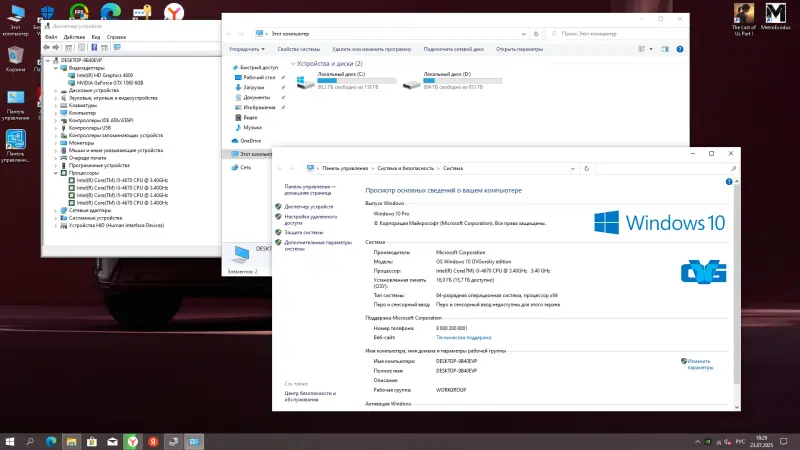Viewport: 800px width, 450px height.
Task: Click the D: drive free space bar
Action: pos(462,81)
